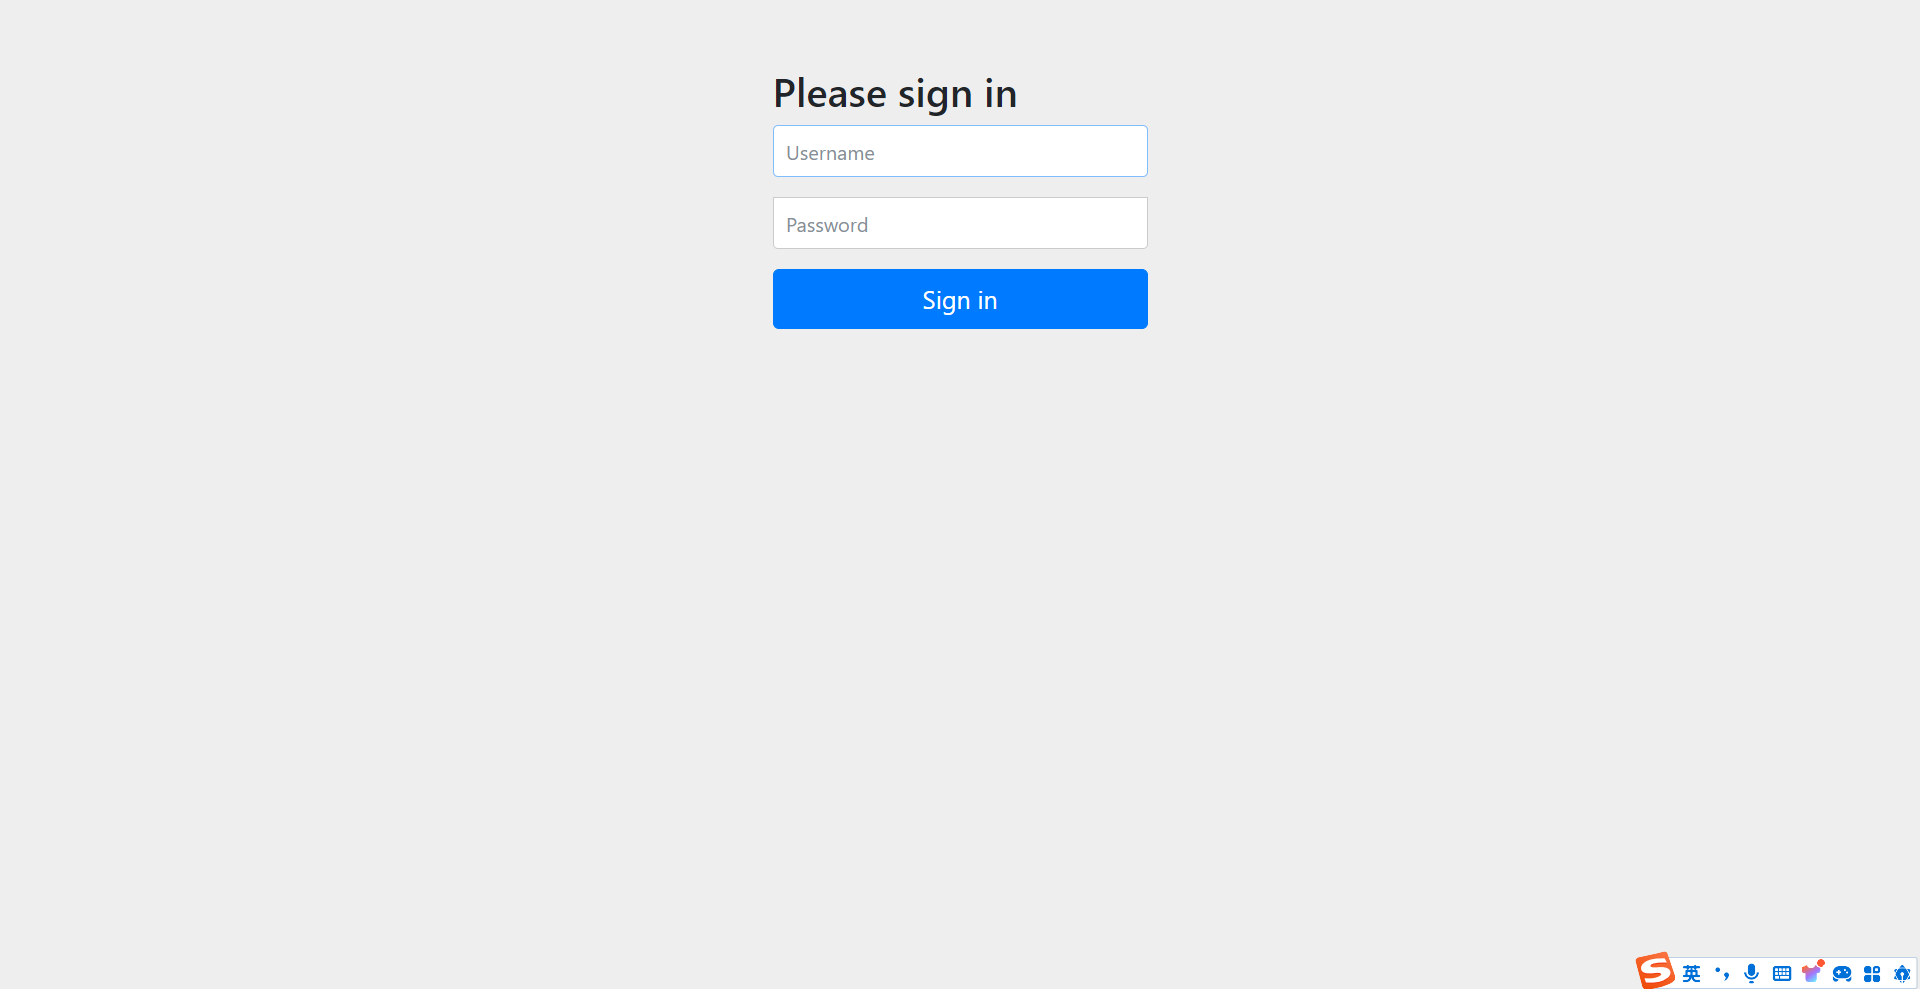This screenshot has width=1920, height=989.
Task: Toggle the 英 Chinese/English input mode
Action: tap(1691, 974)
